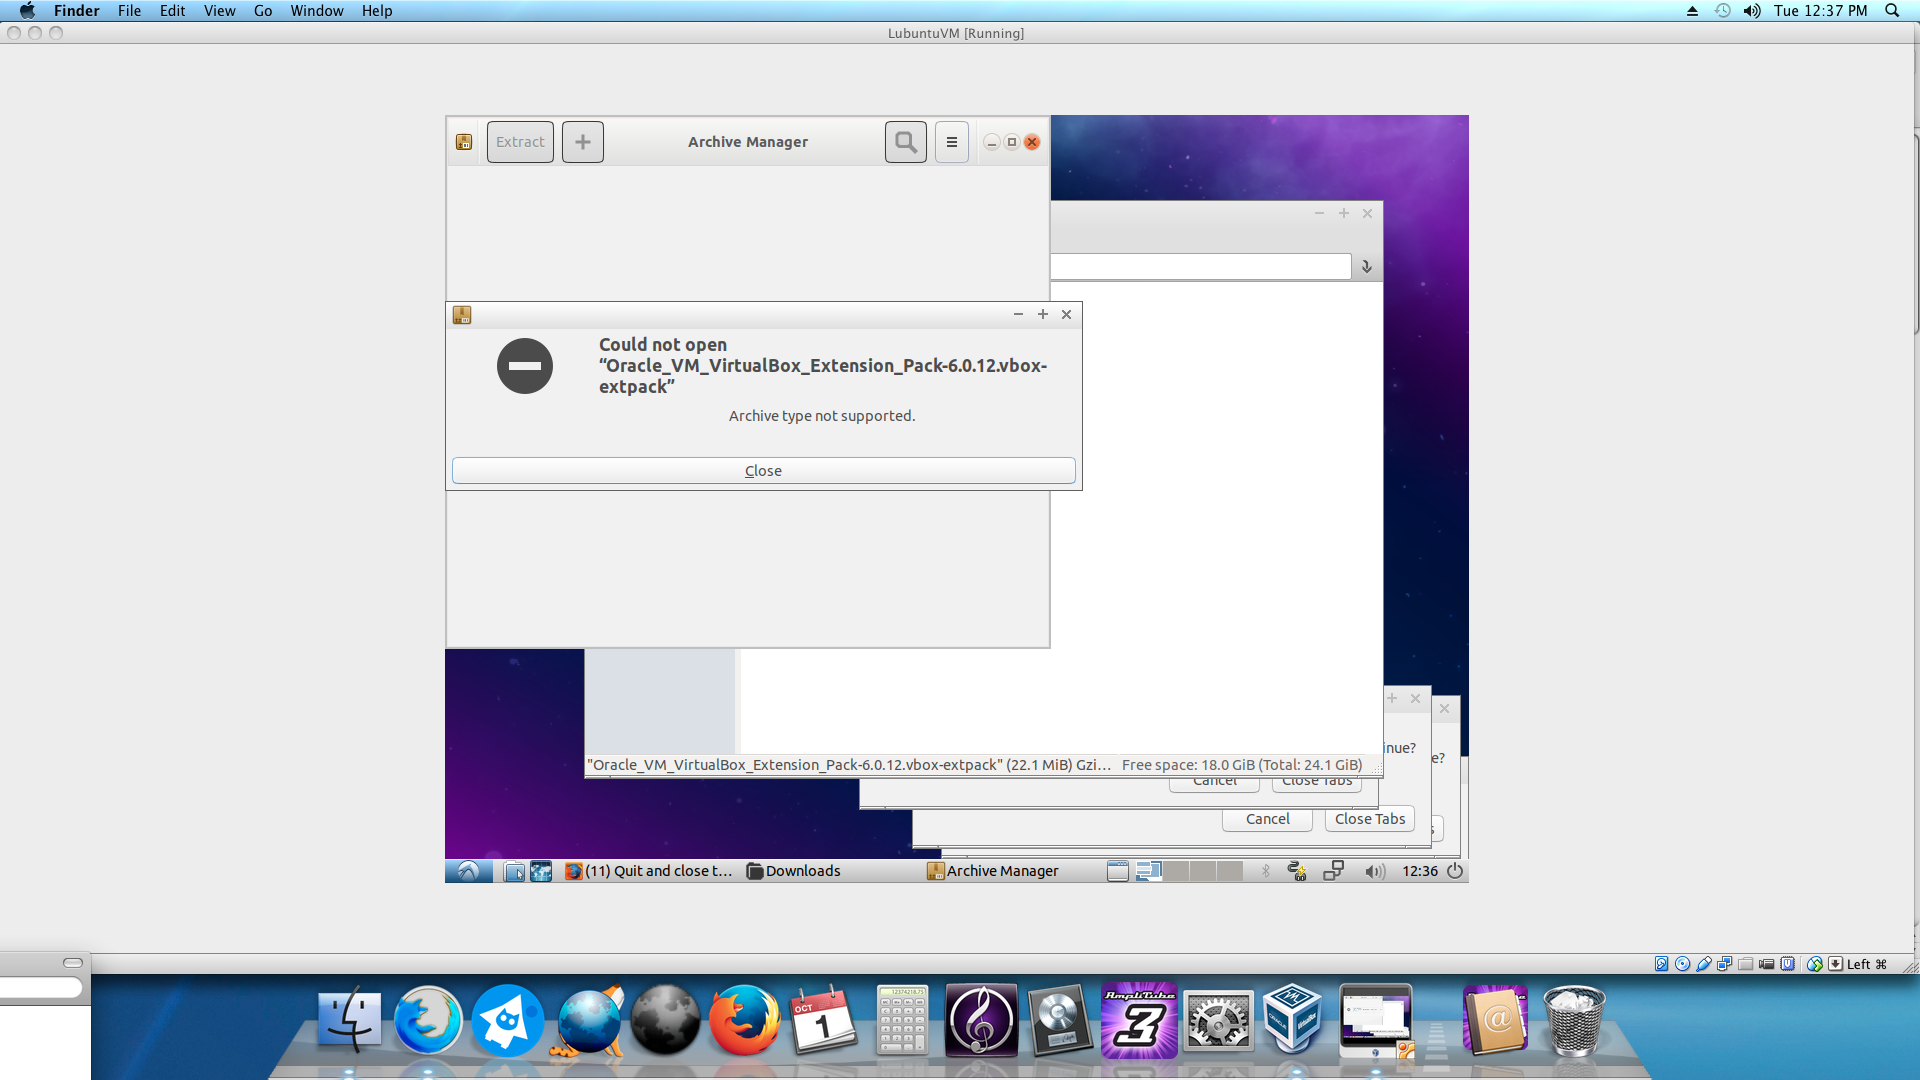Image resolution: width=1920 pixels, height=1080 pixels.
Task: Click the VirtualBox shared folders indicator
Action: [1745, 964]
